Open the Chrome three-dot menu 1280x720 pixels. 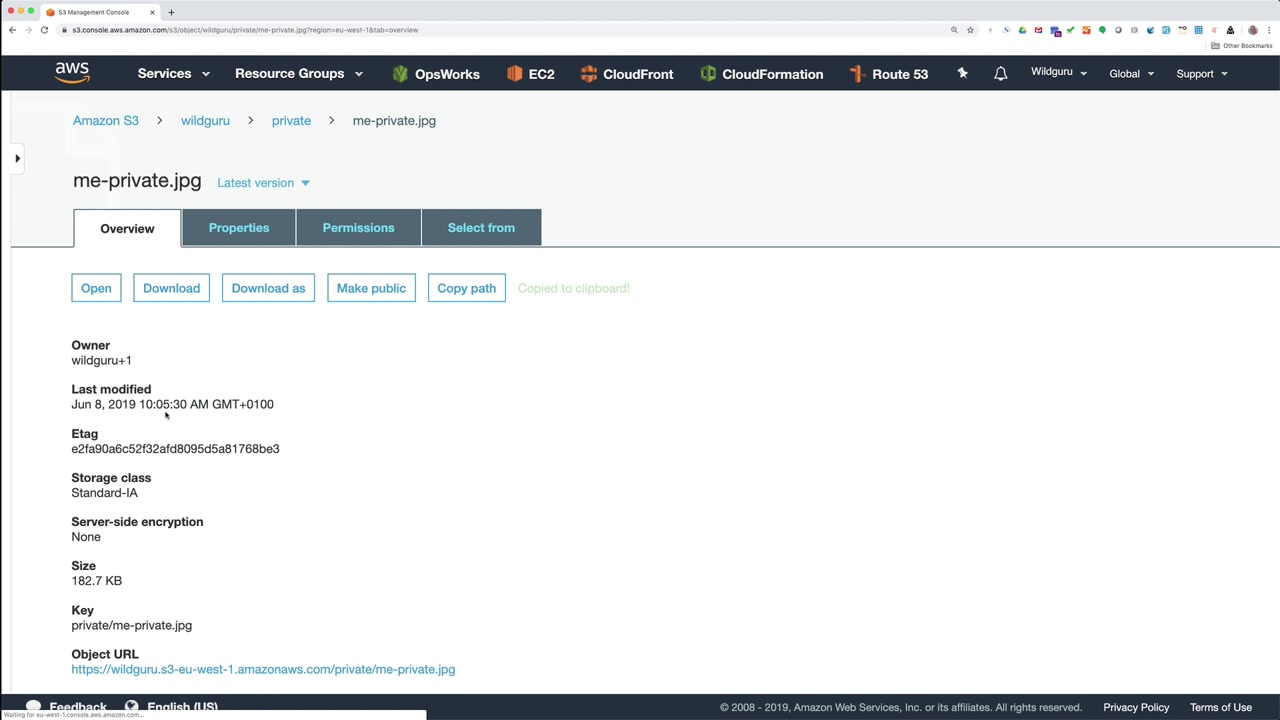coord(1268,30)
